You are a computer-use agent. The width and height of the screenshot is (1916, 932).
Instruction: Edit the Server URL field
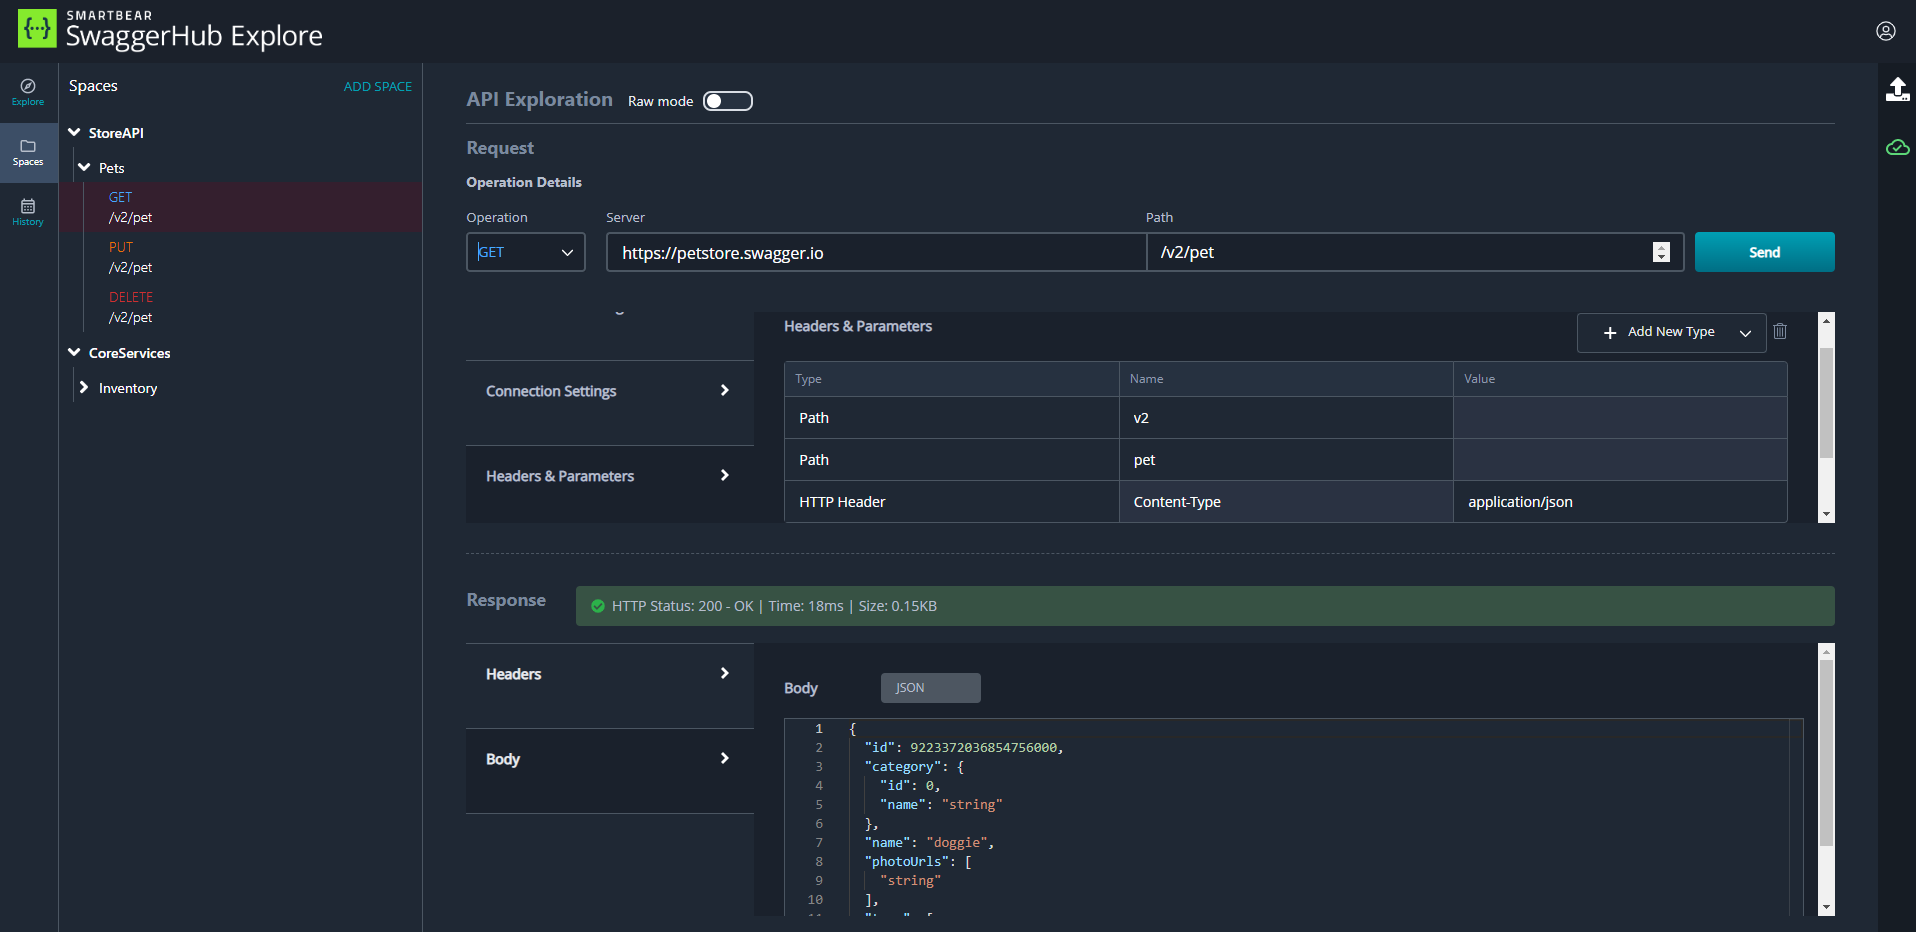[x=876, y=252]
